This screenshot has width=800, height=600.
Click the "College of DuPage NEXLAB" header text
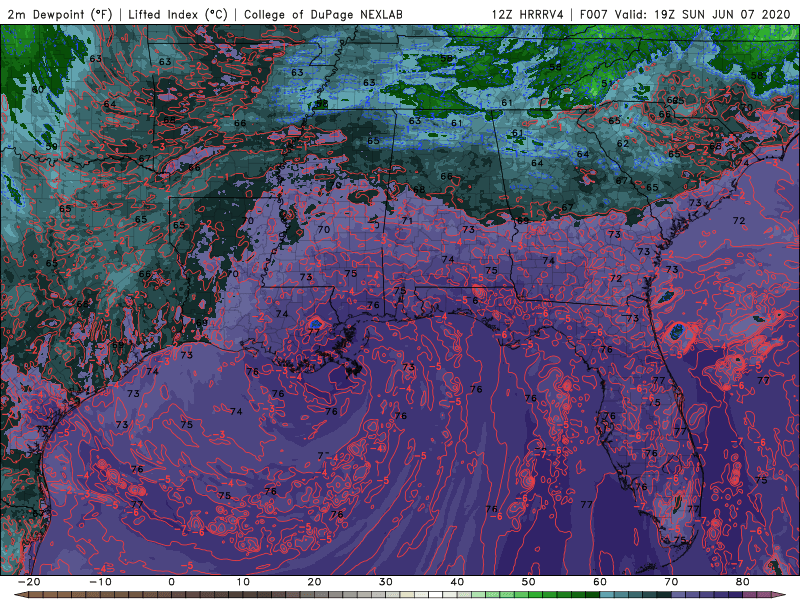[x=323, y=14]
